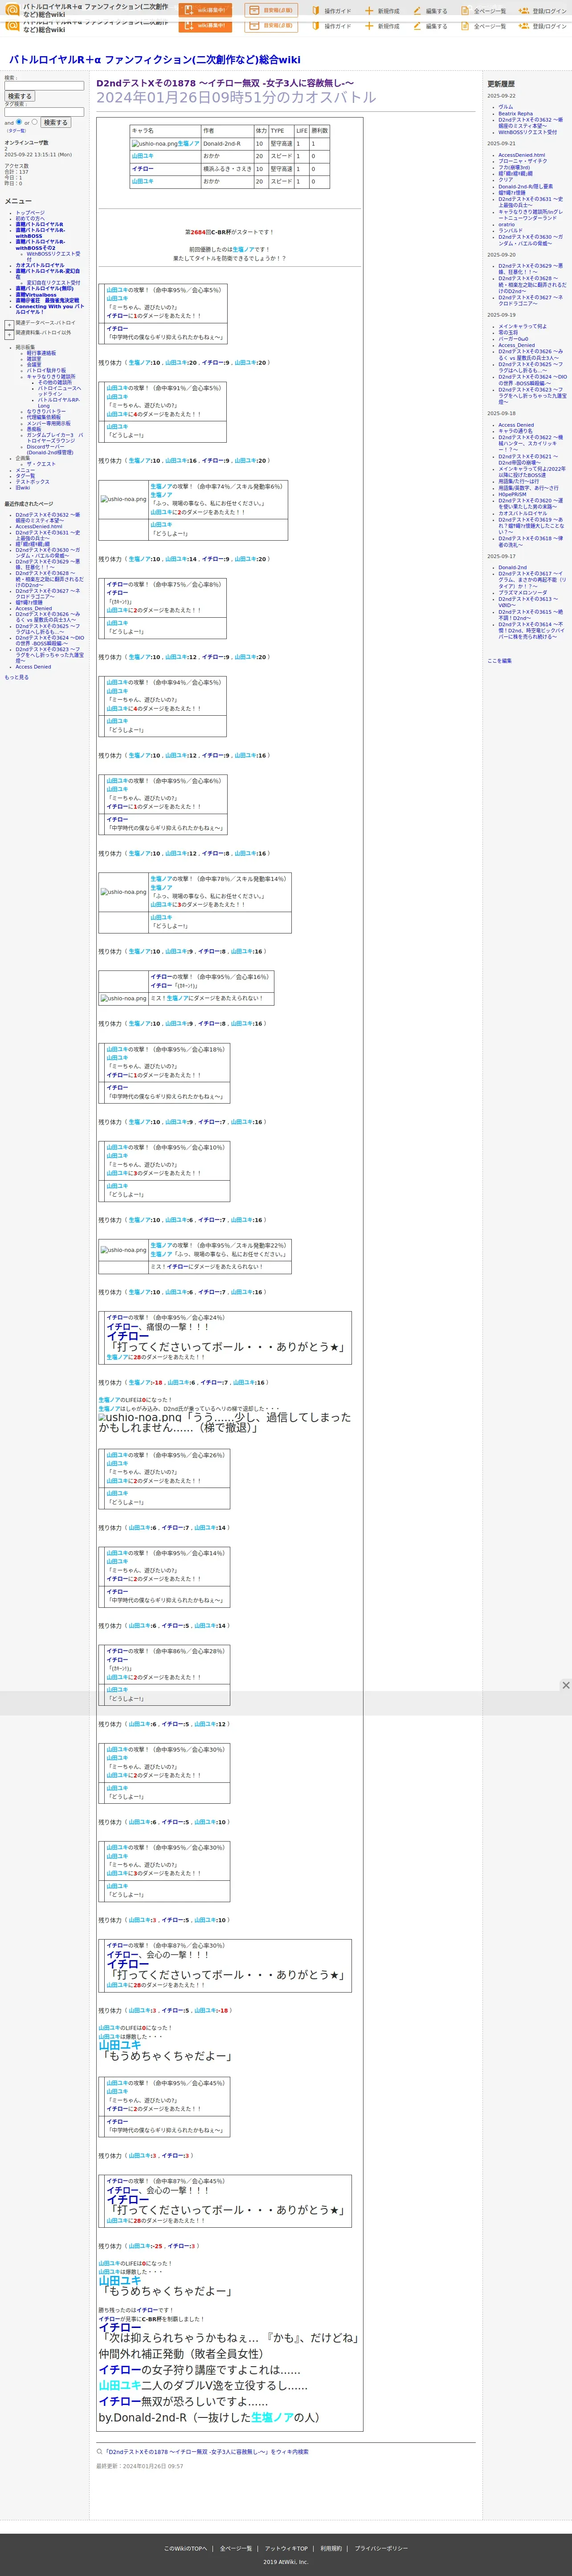Open H0pePRiSM history link
Screen dimensions: 572x2576
click(x=512, y=494)
